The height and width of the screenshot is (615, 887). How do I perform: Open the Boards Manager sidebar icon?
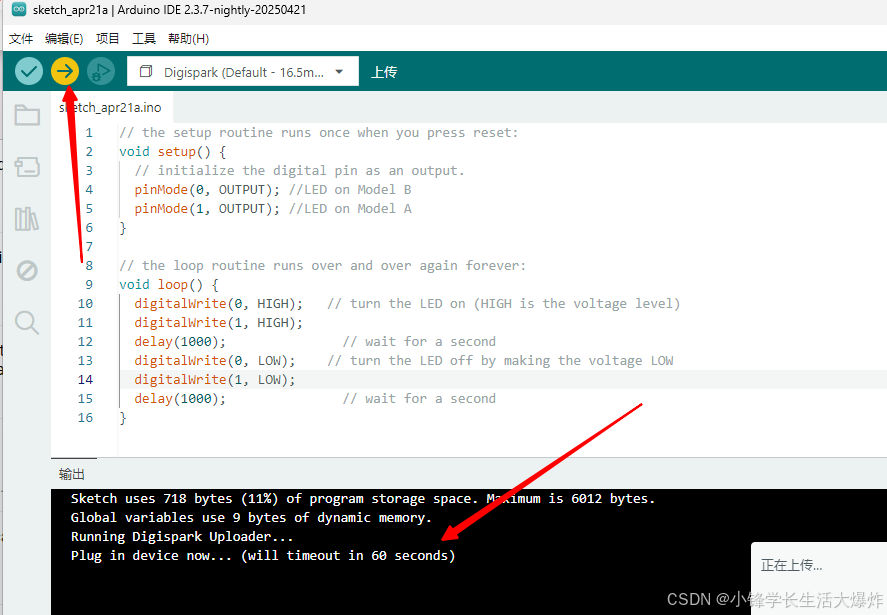27,166
